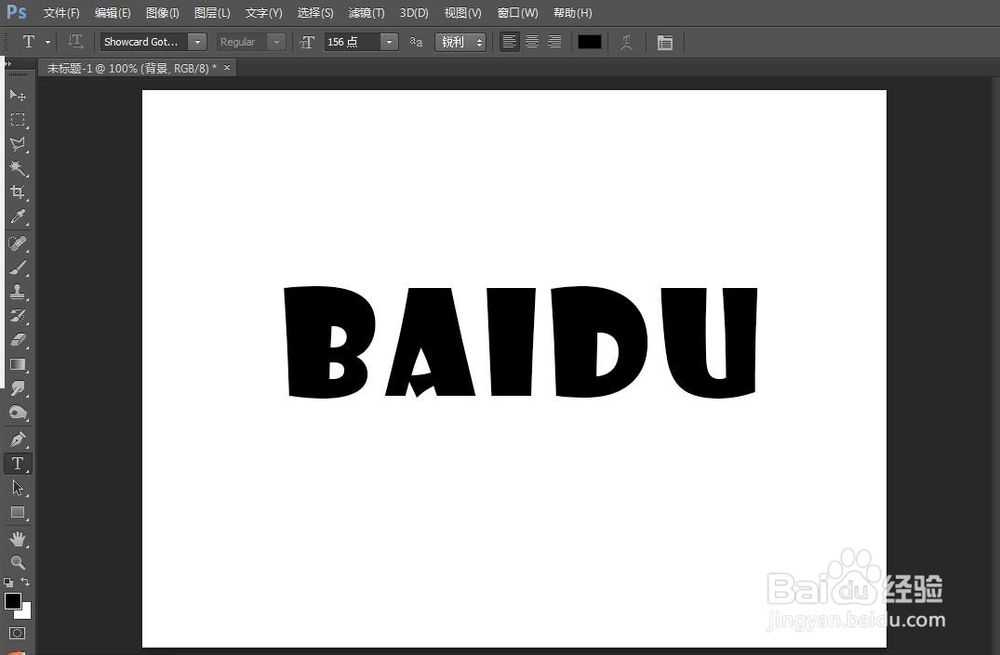Toggle text orientation button
Viewport: 1000px width, 655px height.
(x=75, y=42)
